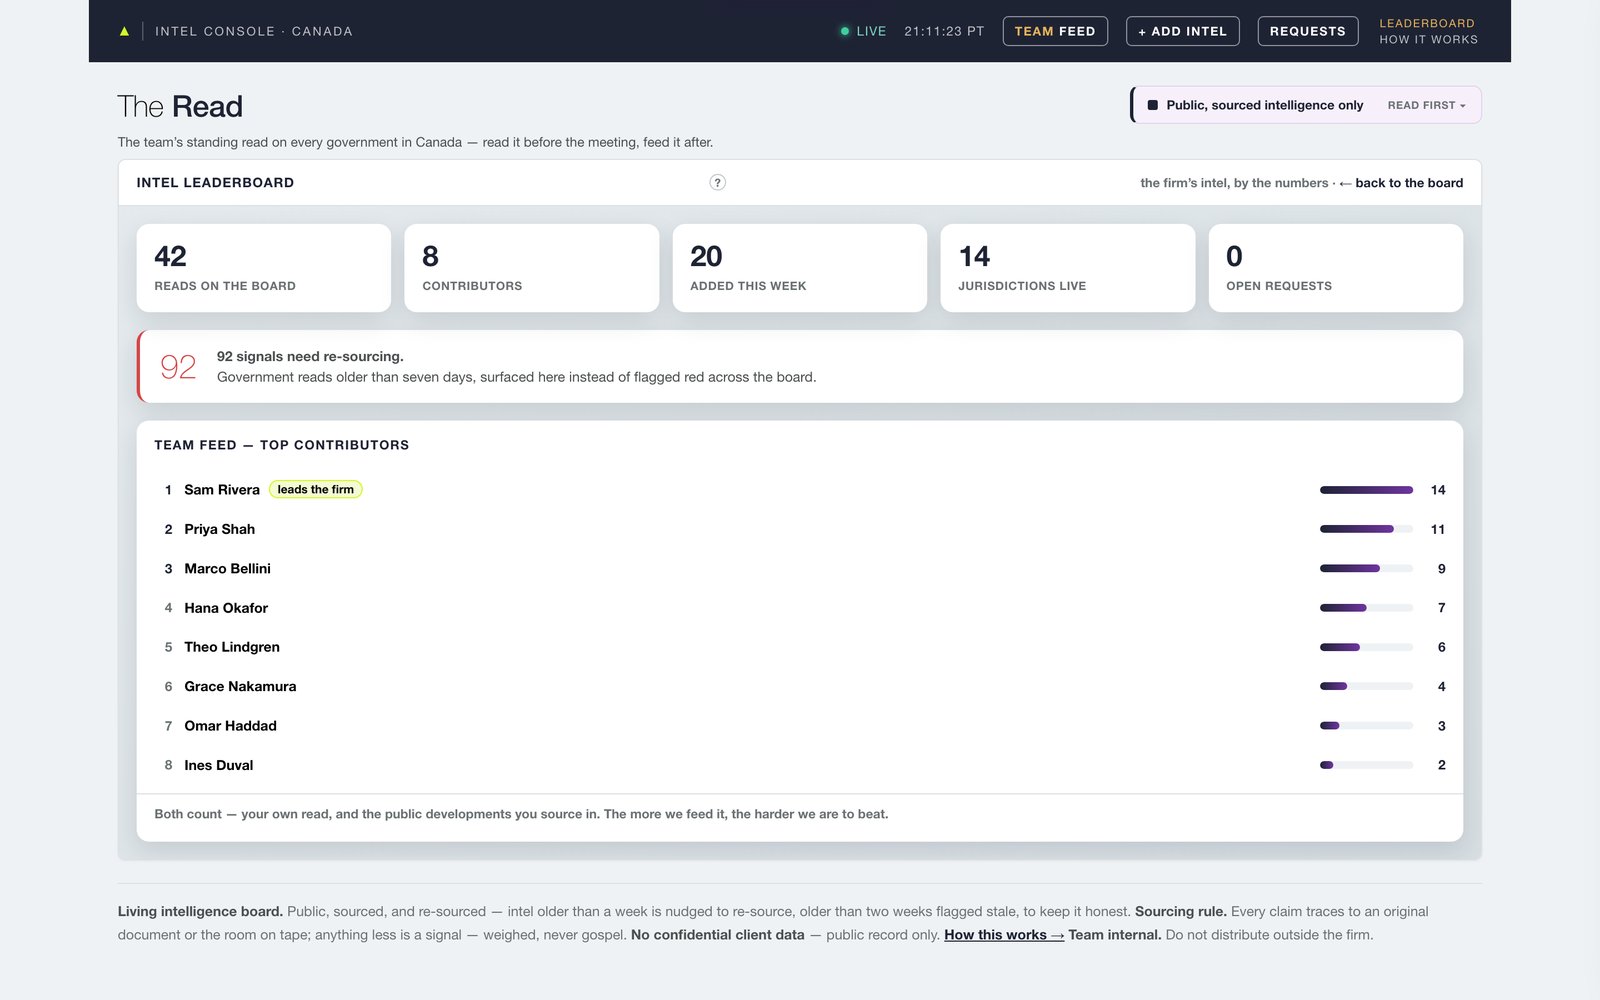Click Marco Bellini's count of 9
Screen dimensions: 1600x1000
(1441, 568)
